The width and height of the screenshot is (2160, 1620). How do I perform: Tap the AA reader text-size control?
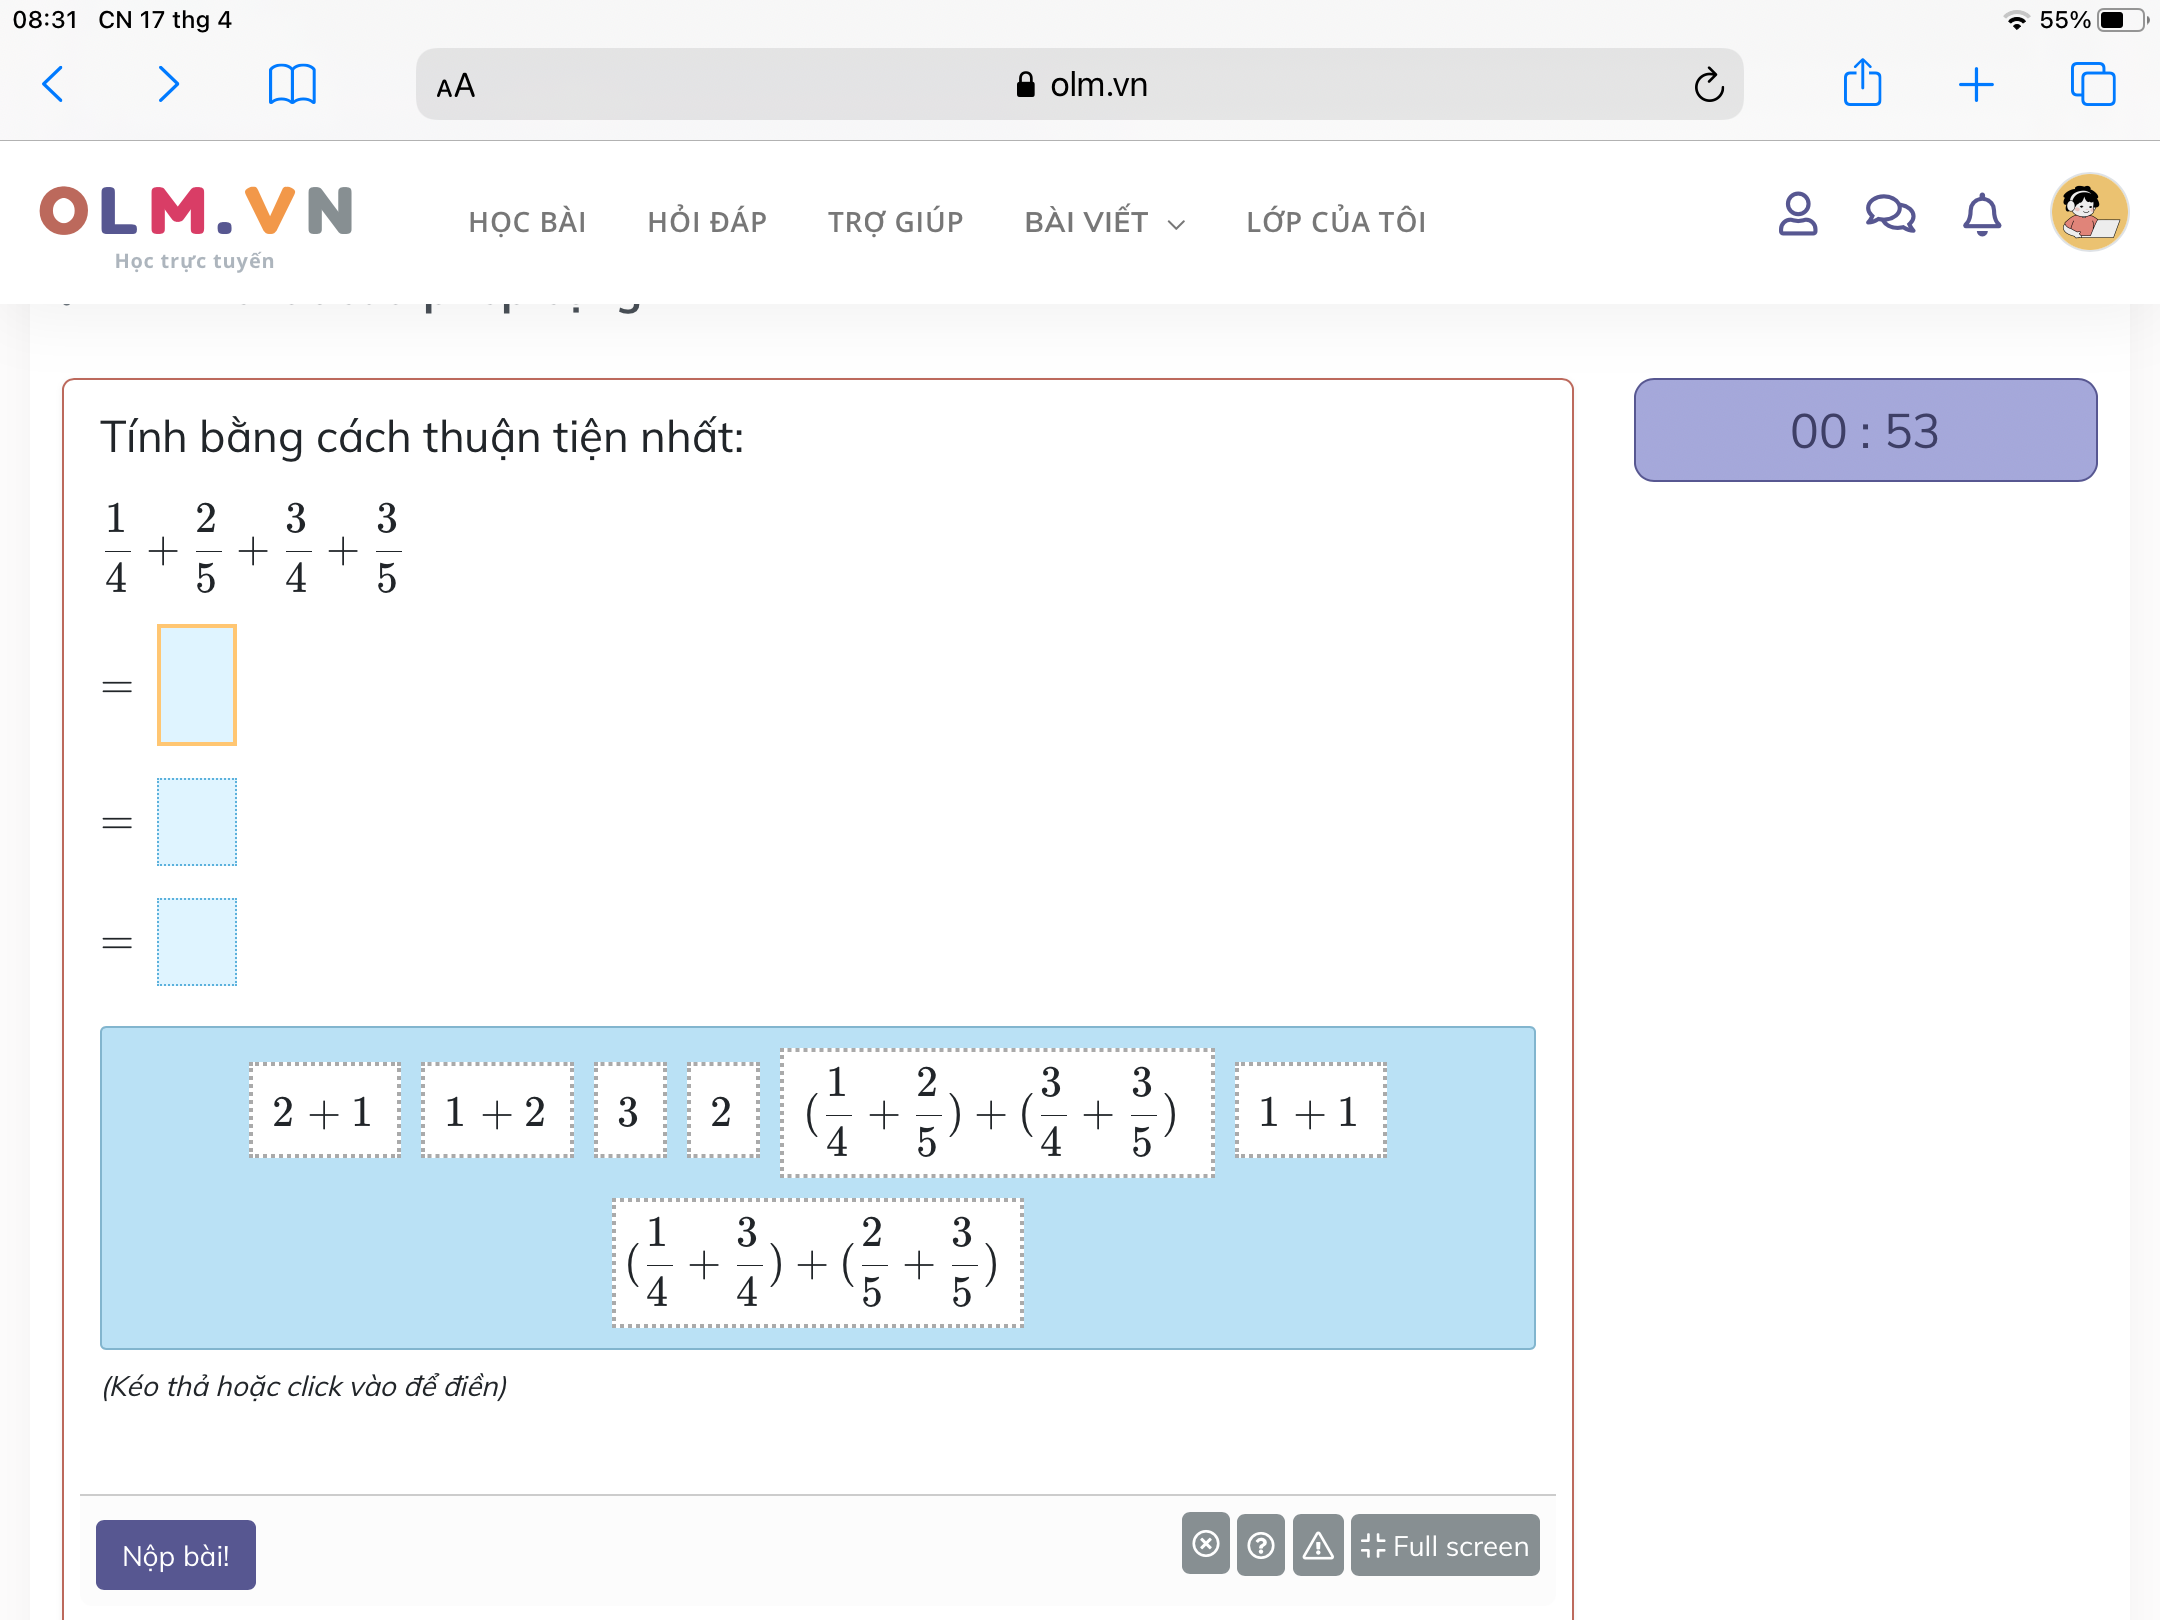click(456, 86)
